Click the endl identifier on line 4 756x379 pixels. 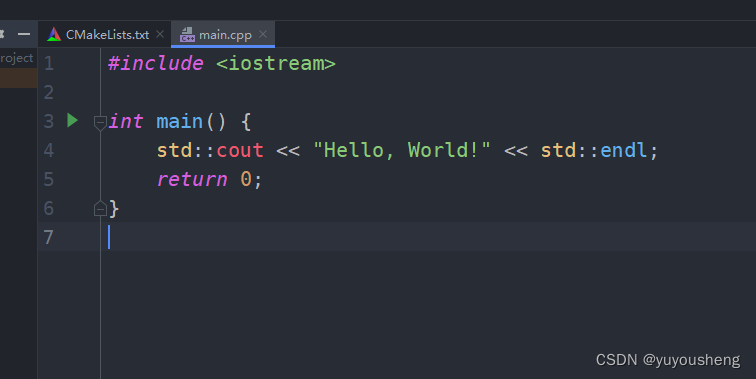tap(624, 150)
